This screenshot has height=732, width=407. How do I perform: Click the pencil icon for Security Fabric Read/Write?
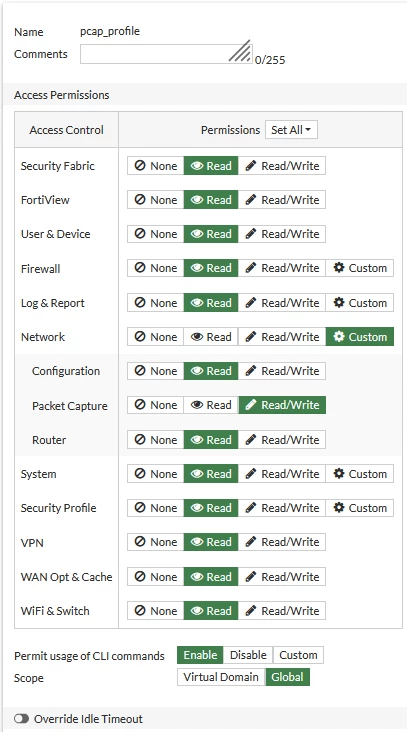click(251, 166)
